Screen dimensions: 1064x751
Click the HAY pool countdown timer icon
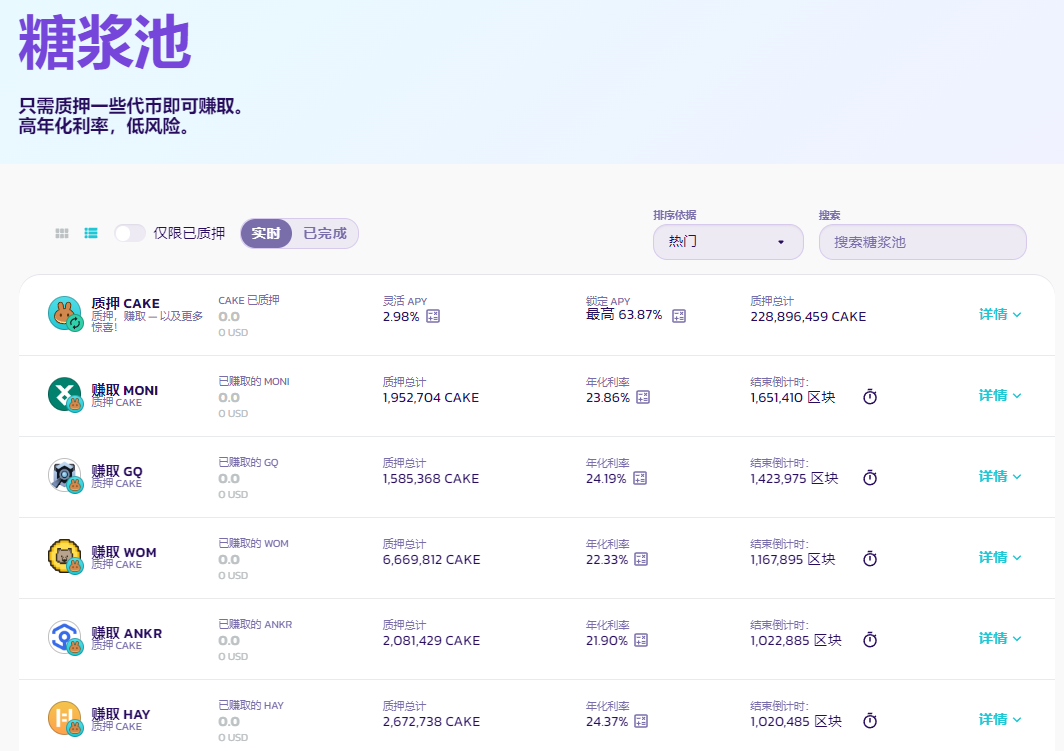870,720
